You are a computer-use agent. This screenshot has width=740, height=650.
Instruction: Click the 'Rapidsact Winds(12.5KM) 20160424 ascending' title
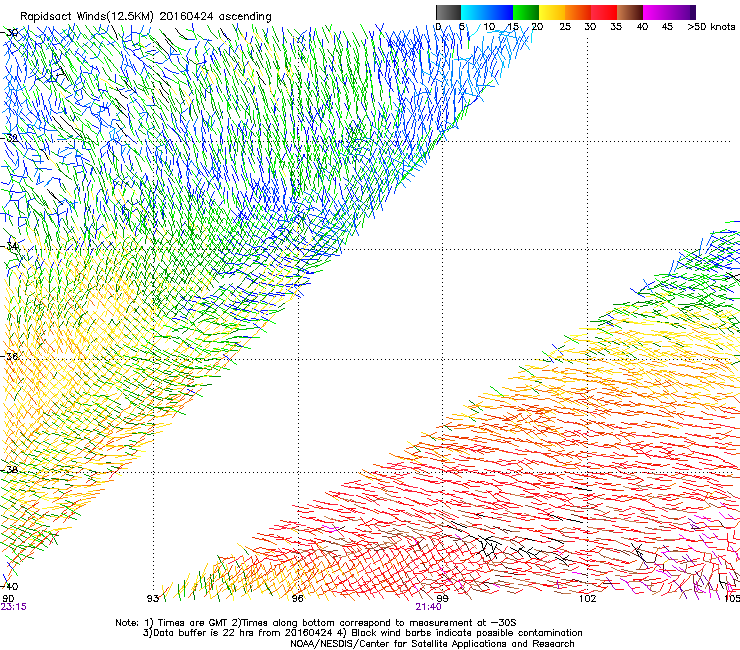coord(145,17)
